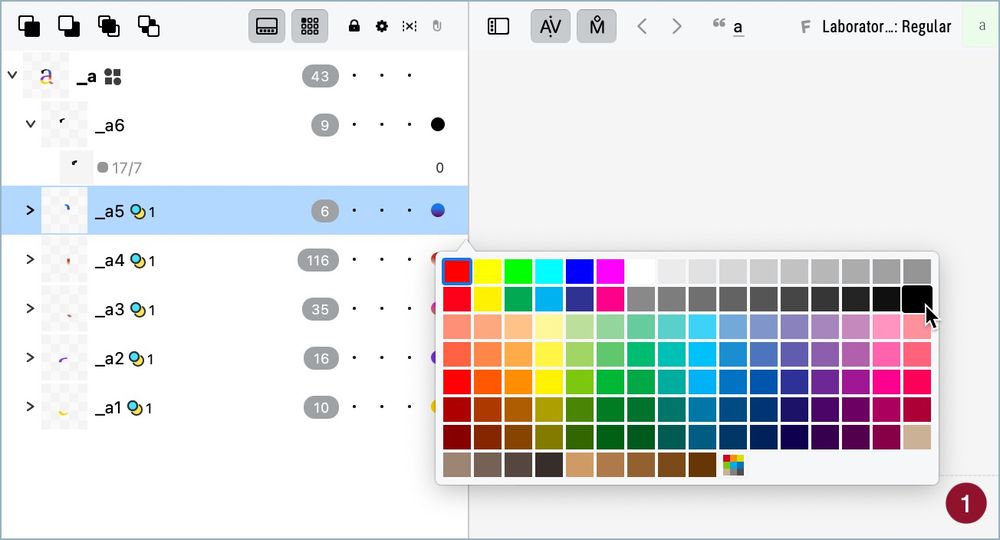Click the count badge '10' on _a1
The height and width of the screenshot is (540, 1000).
[321, 407]
